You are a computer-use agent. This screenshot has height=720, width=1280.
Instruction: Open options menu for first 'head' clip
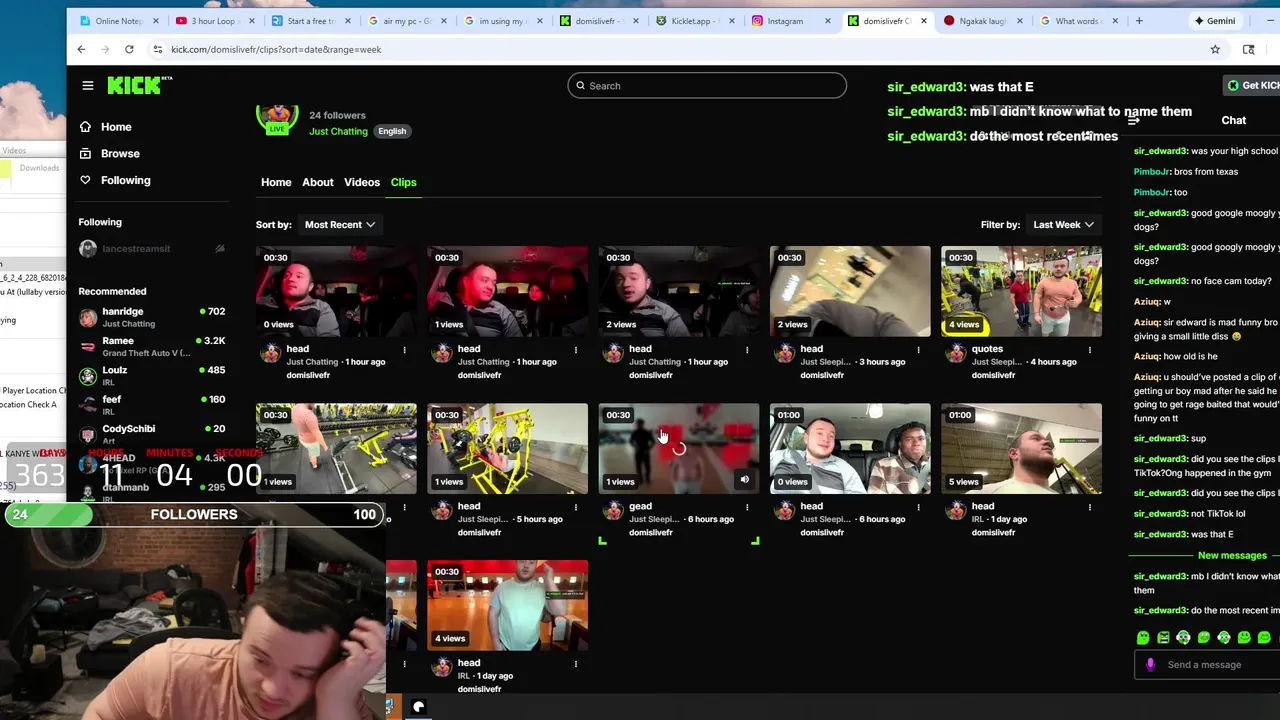pos(404,350)
